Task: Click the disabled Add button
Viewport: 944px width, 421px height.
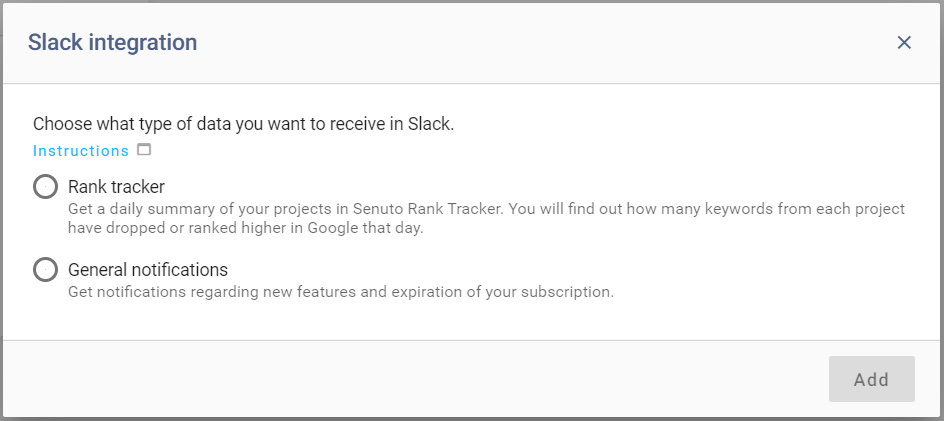Action: point(871,379)
